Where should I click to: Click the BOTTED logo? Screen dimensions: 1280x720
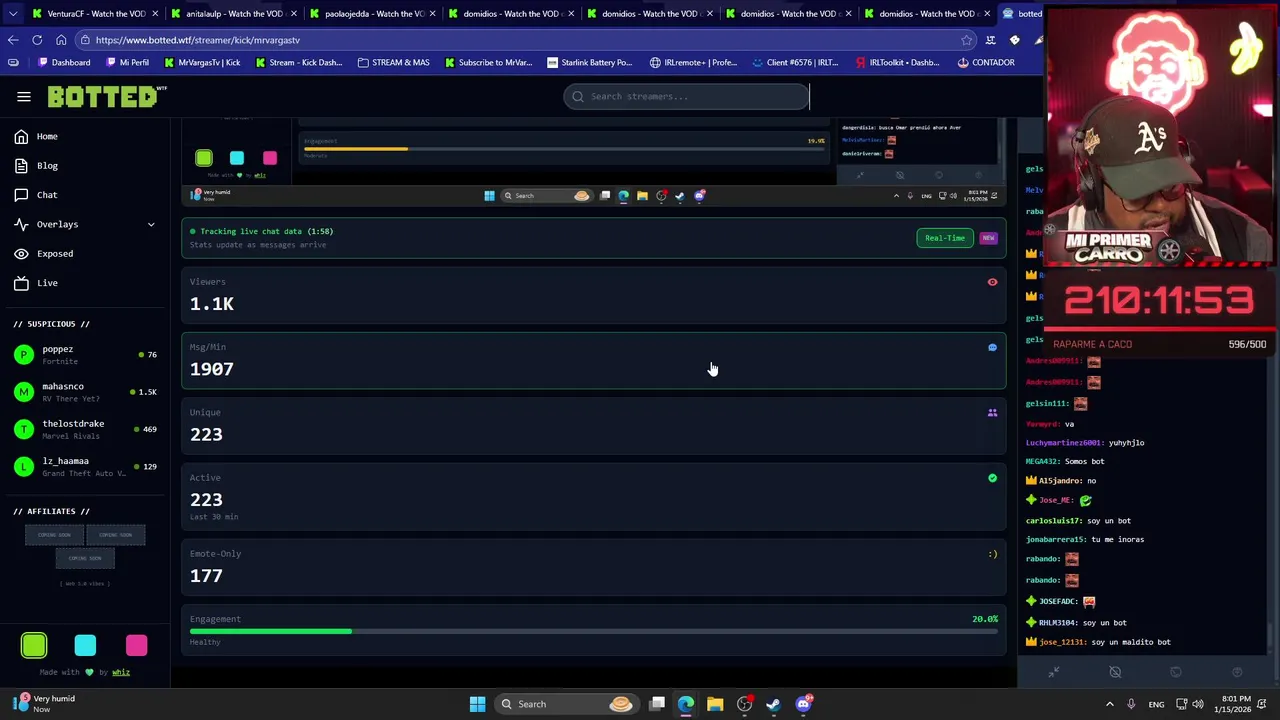pyautogui.click(x=106, y=96)
